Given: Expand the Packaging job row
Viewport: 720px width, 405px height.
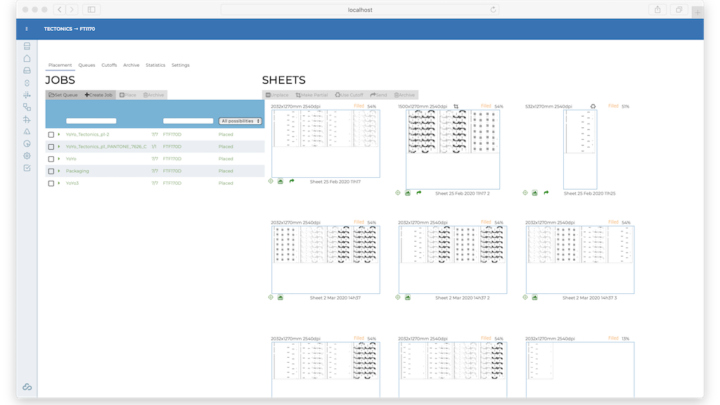Looking at the screenshot, I should [x=59, y=171].
